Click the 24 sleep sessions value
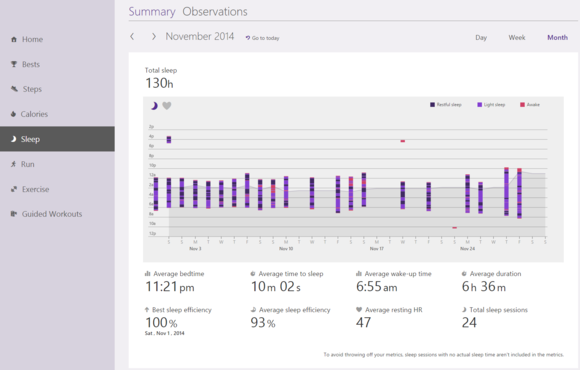The image size is (580, 370). [x=469, y=323]
